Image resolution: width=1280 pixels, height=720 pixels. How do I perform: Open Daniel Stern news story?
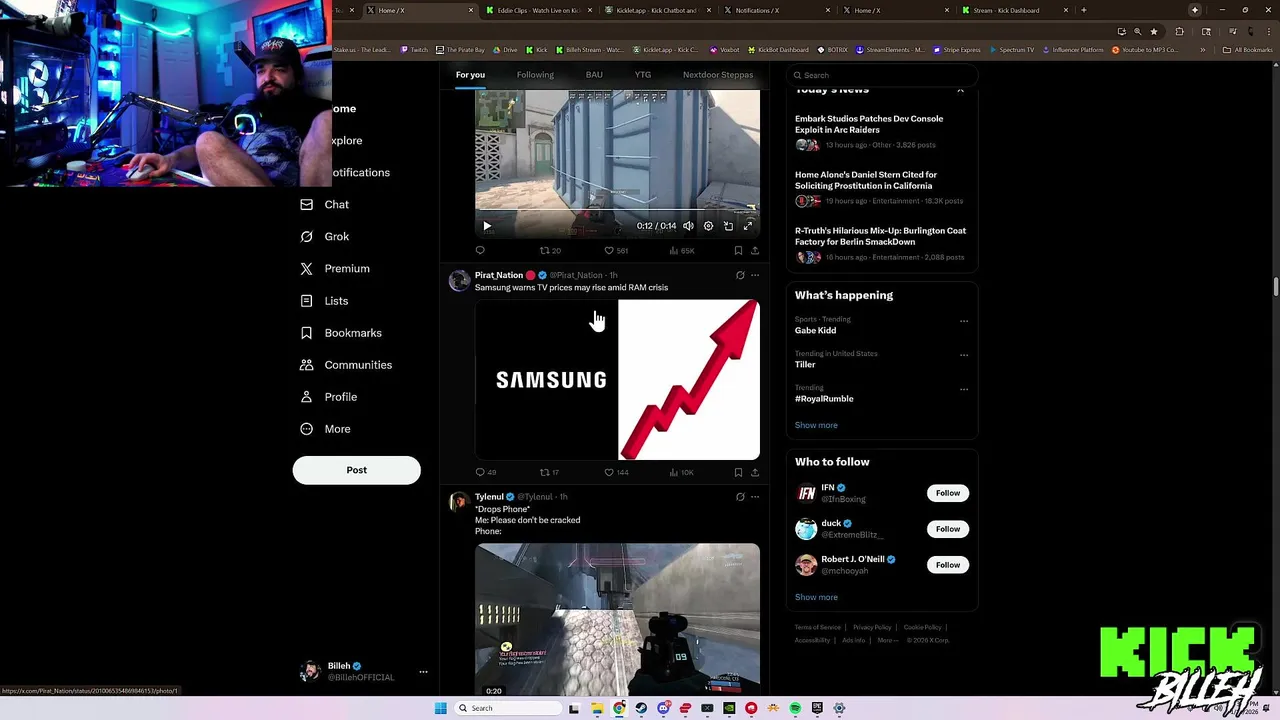tap(880, 187)
